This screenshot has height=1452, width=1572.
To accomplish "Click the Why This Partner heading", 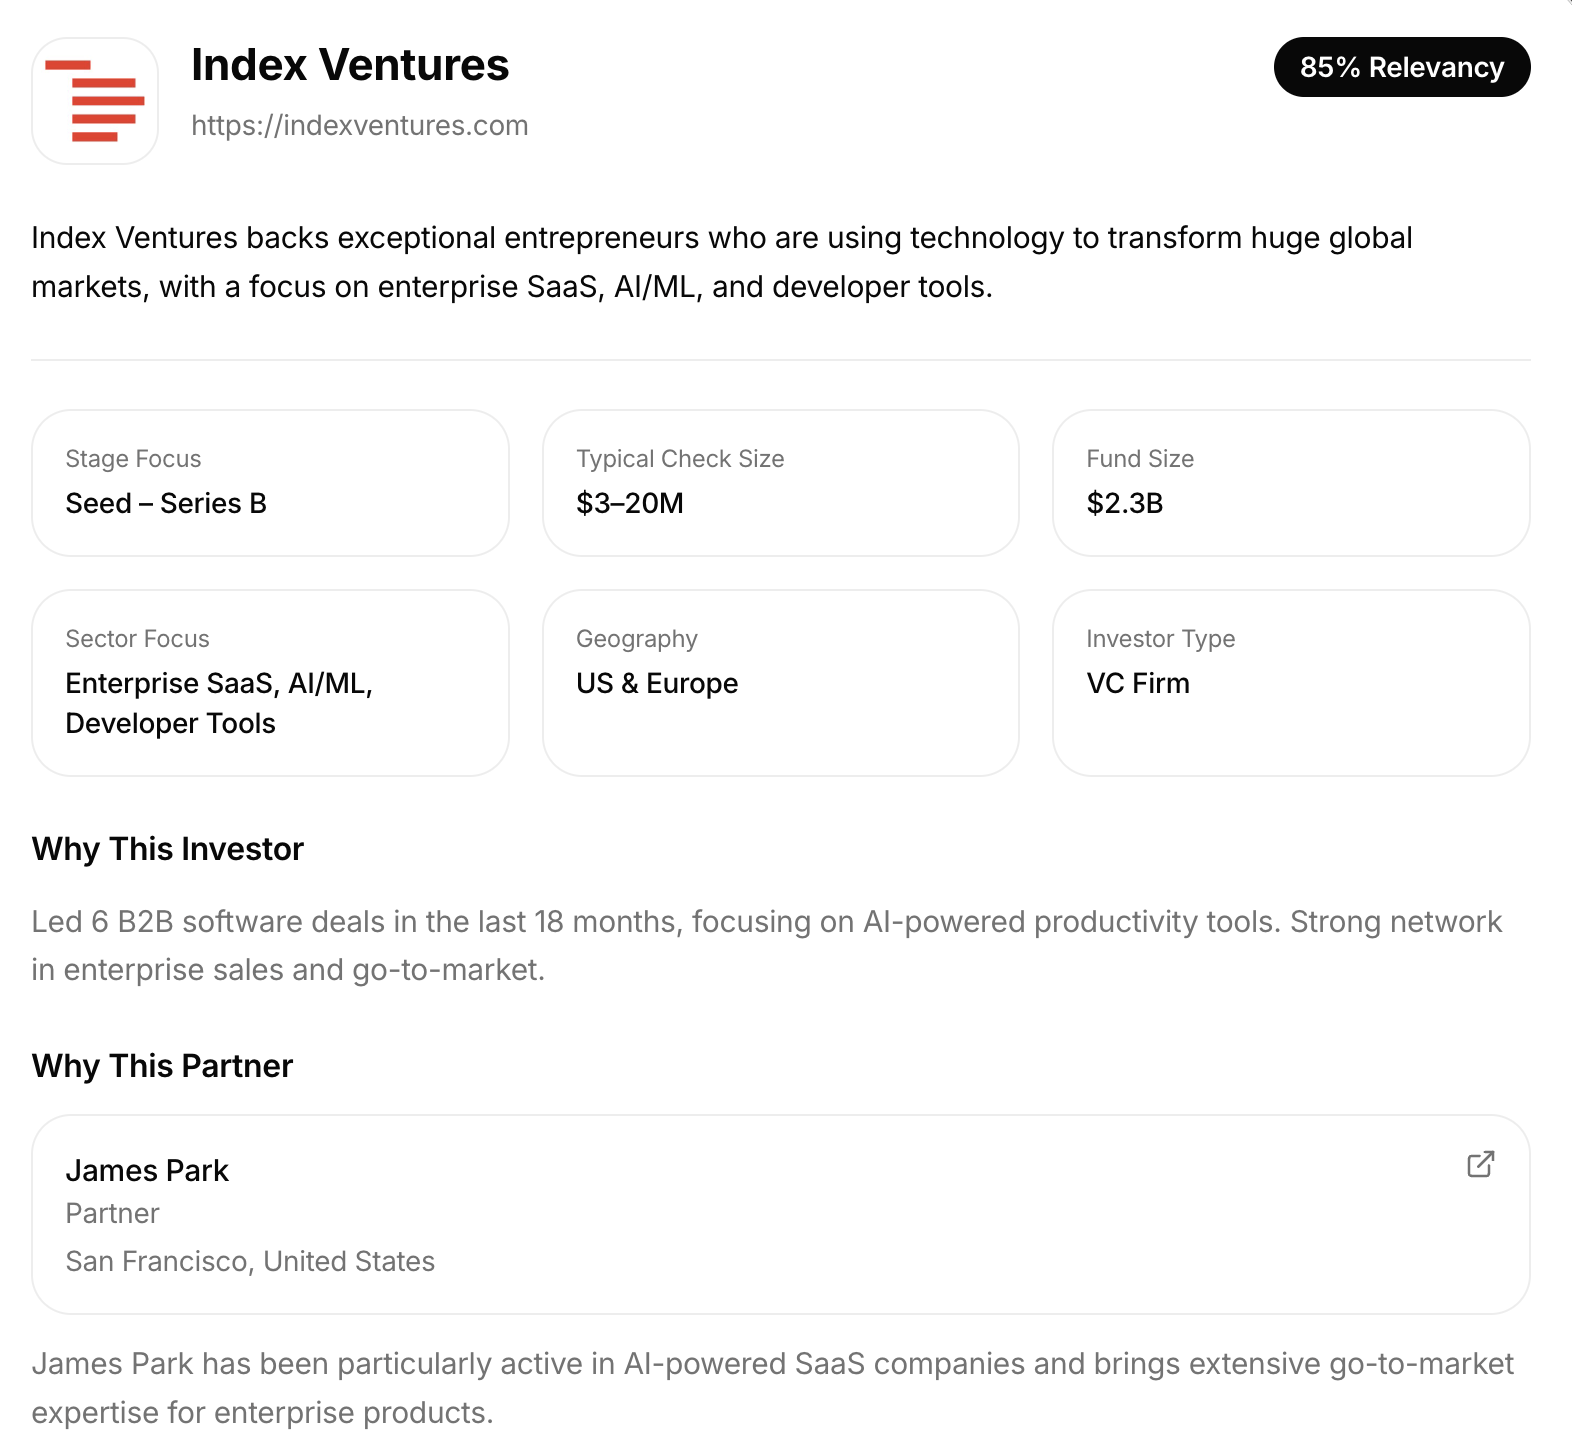I will [x=162, y=1066].
